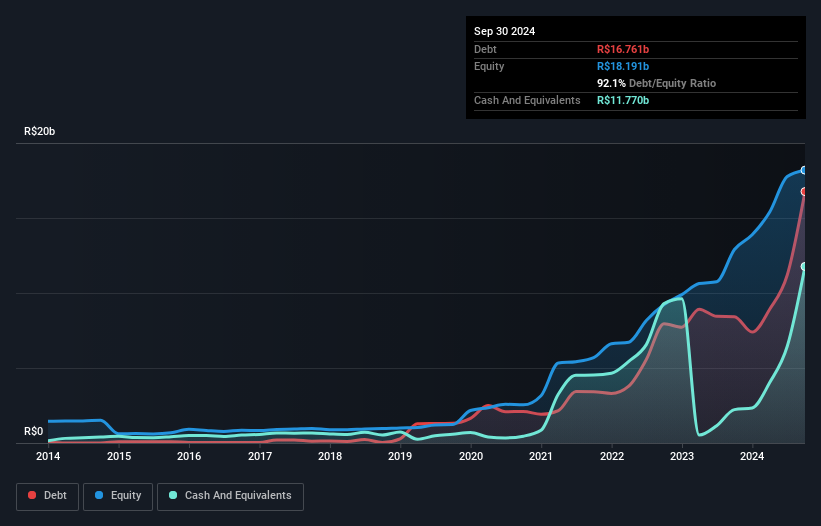This screenshot has width=821, height=526.
Task: Click the R$0 y-axis label
Action: click(x=34, y=431)
